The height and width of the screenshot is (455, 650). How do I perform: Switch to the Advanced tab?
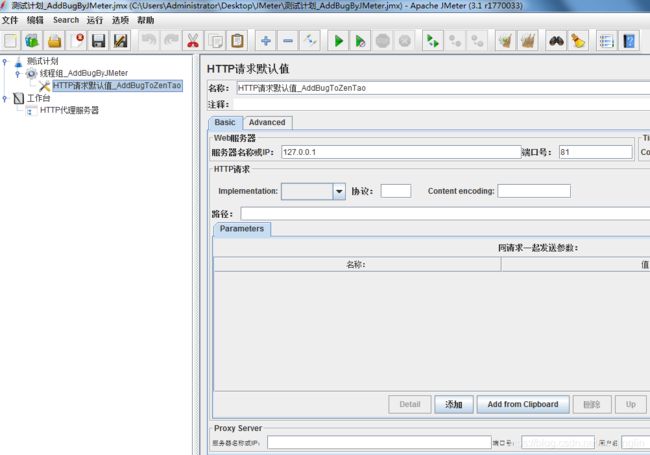(x=267, y=123)
